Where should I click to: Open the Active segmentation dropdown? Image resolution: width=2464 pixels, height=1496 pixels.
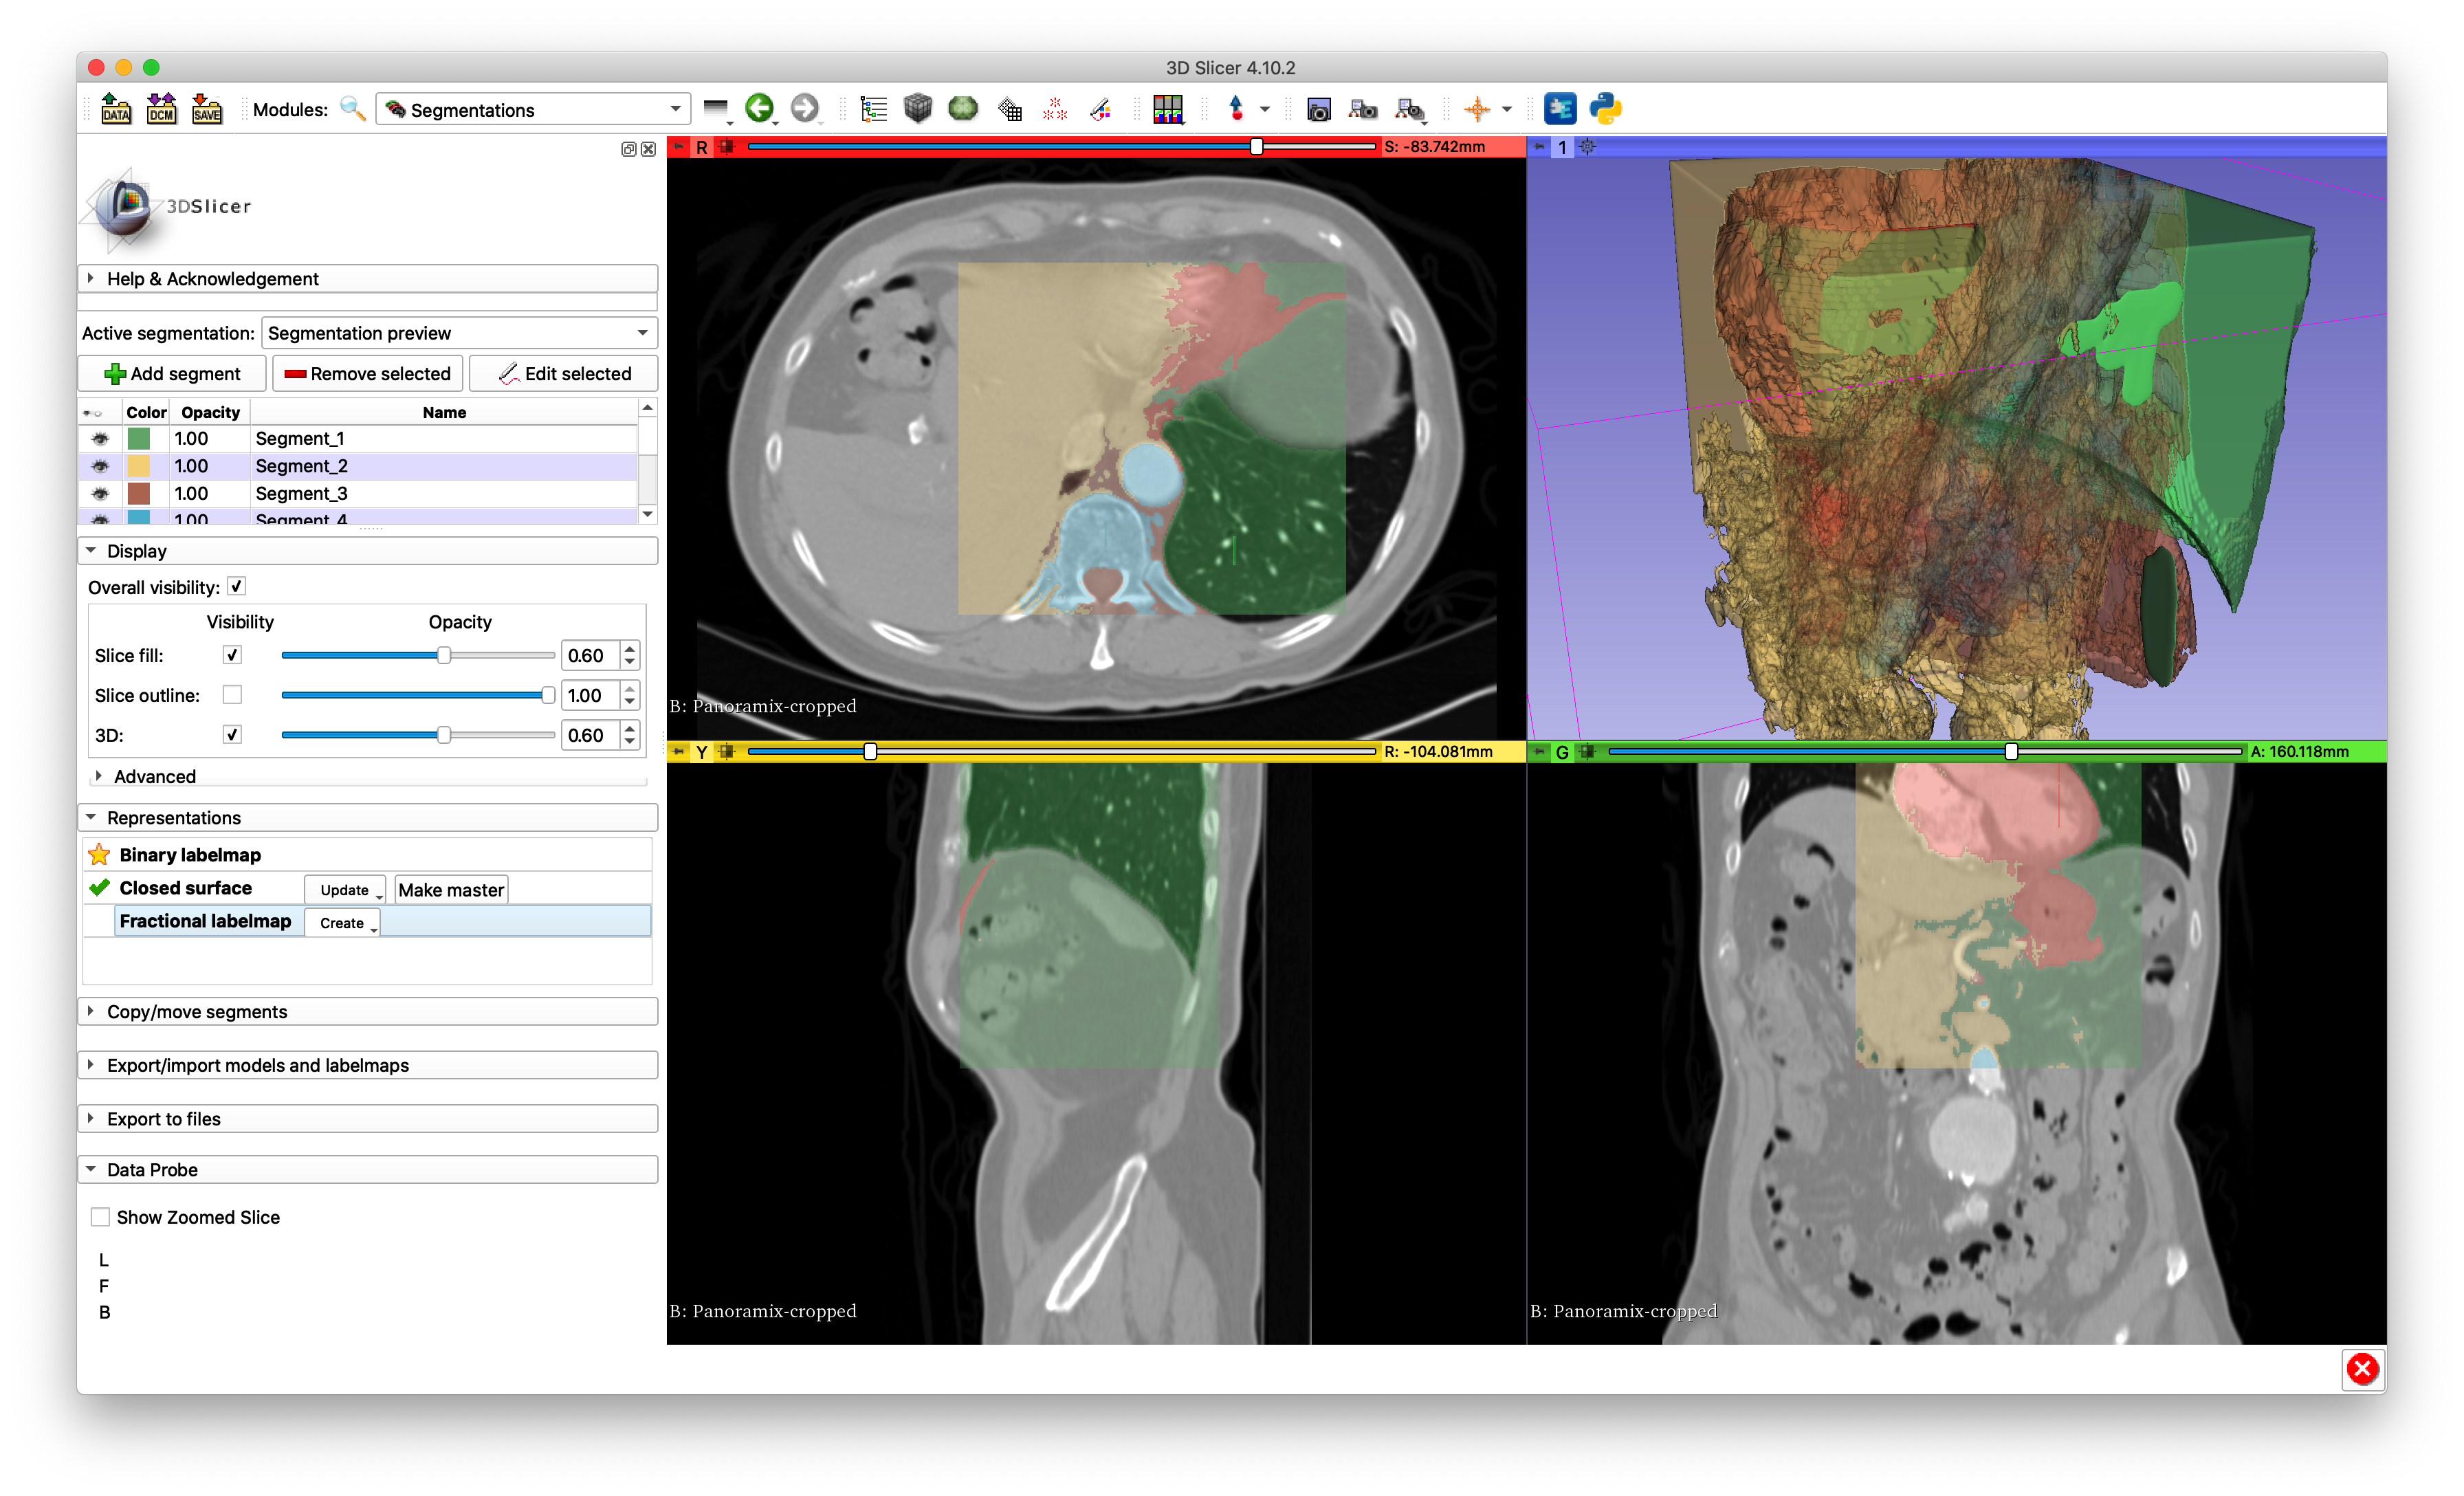tap(459, 333)
